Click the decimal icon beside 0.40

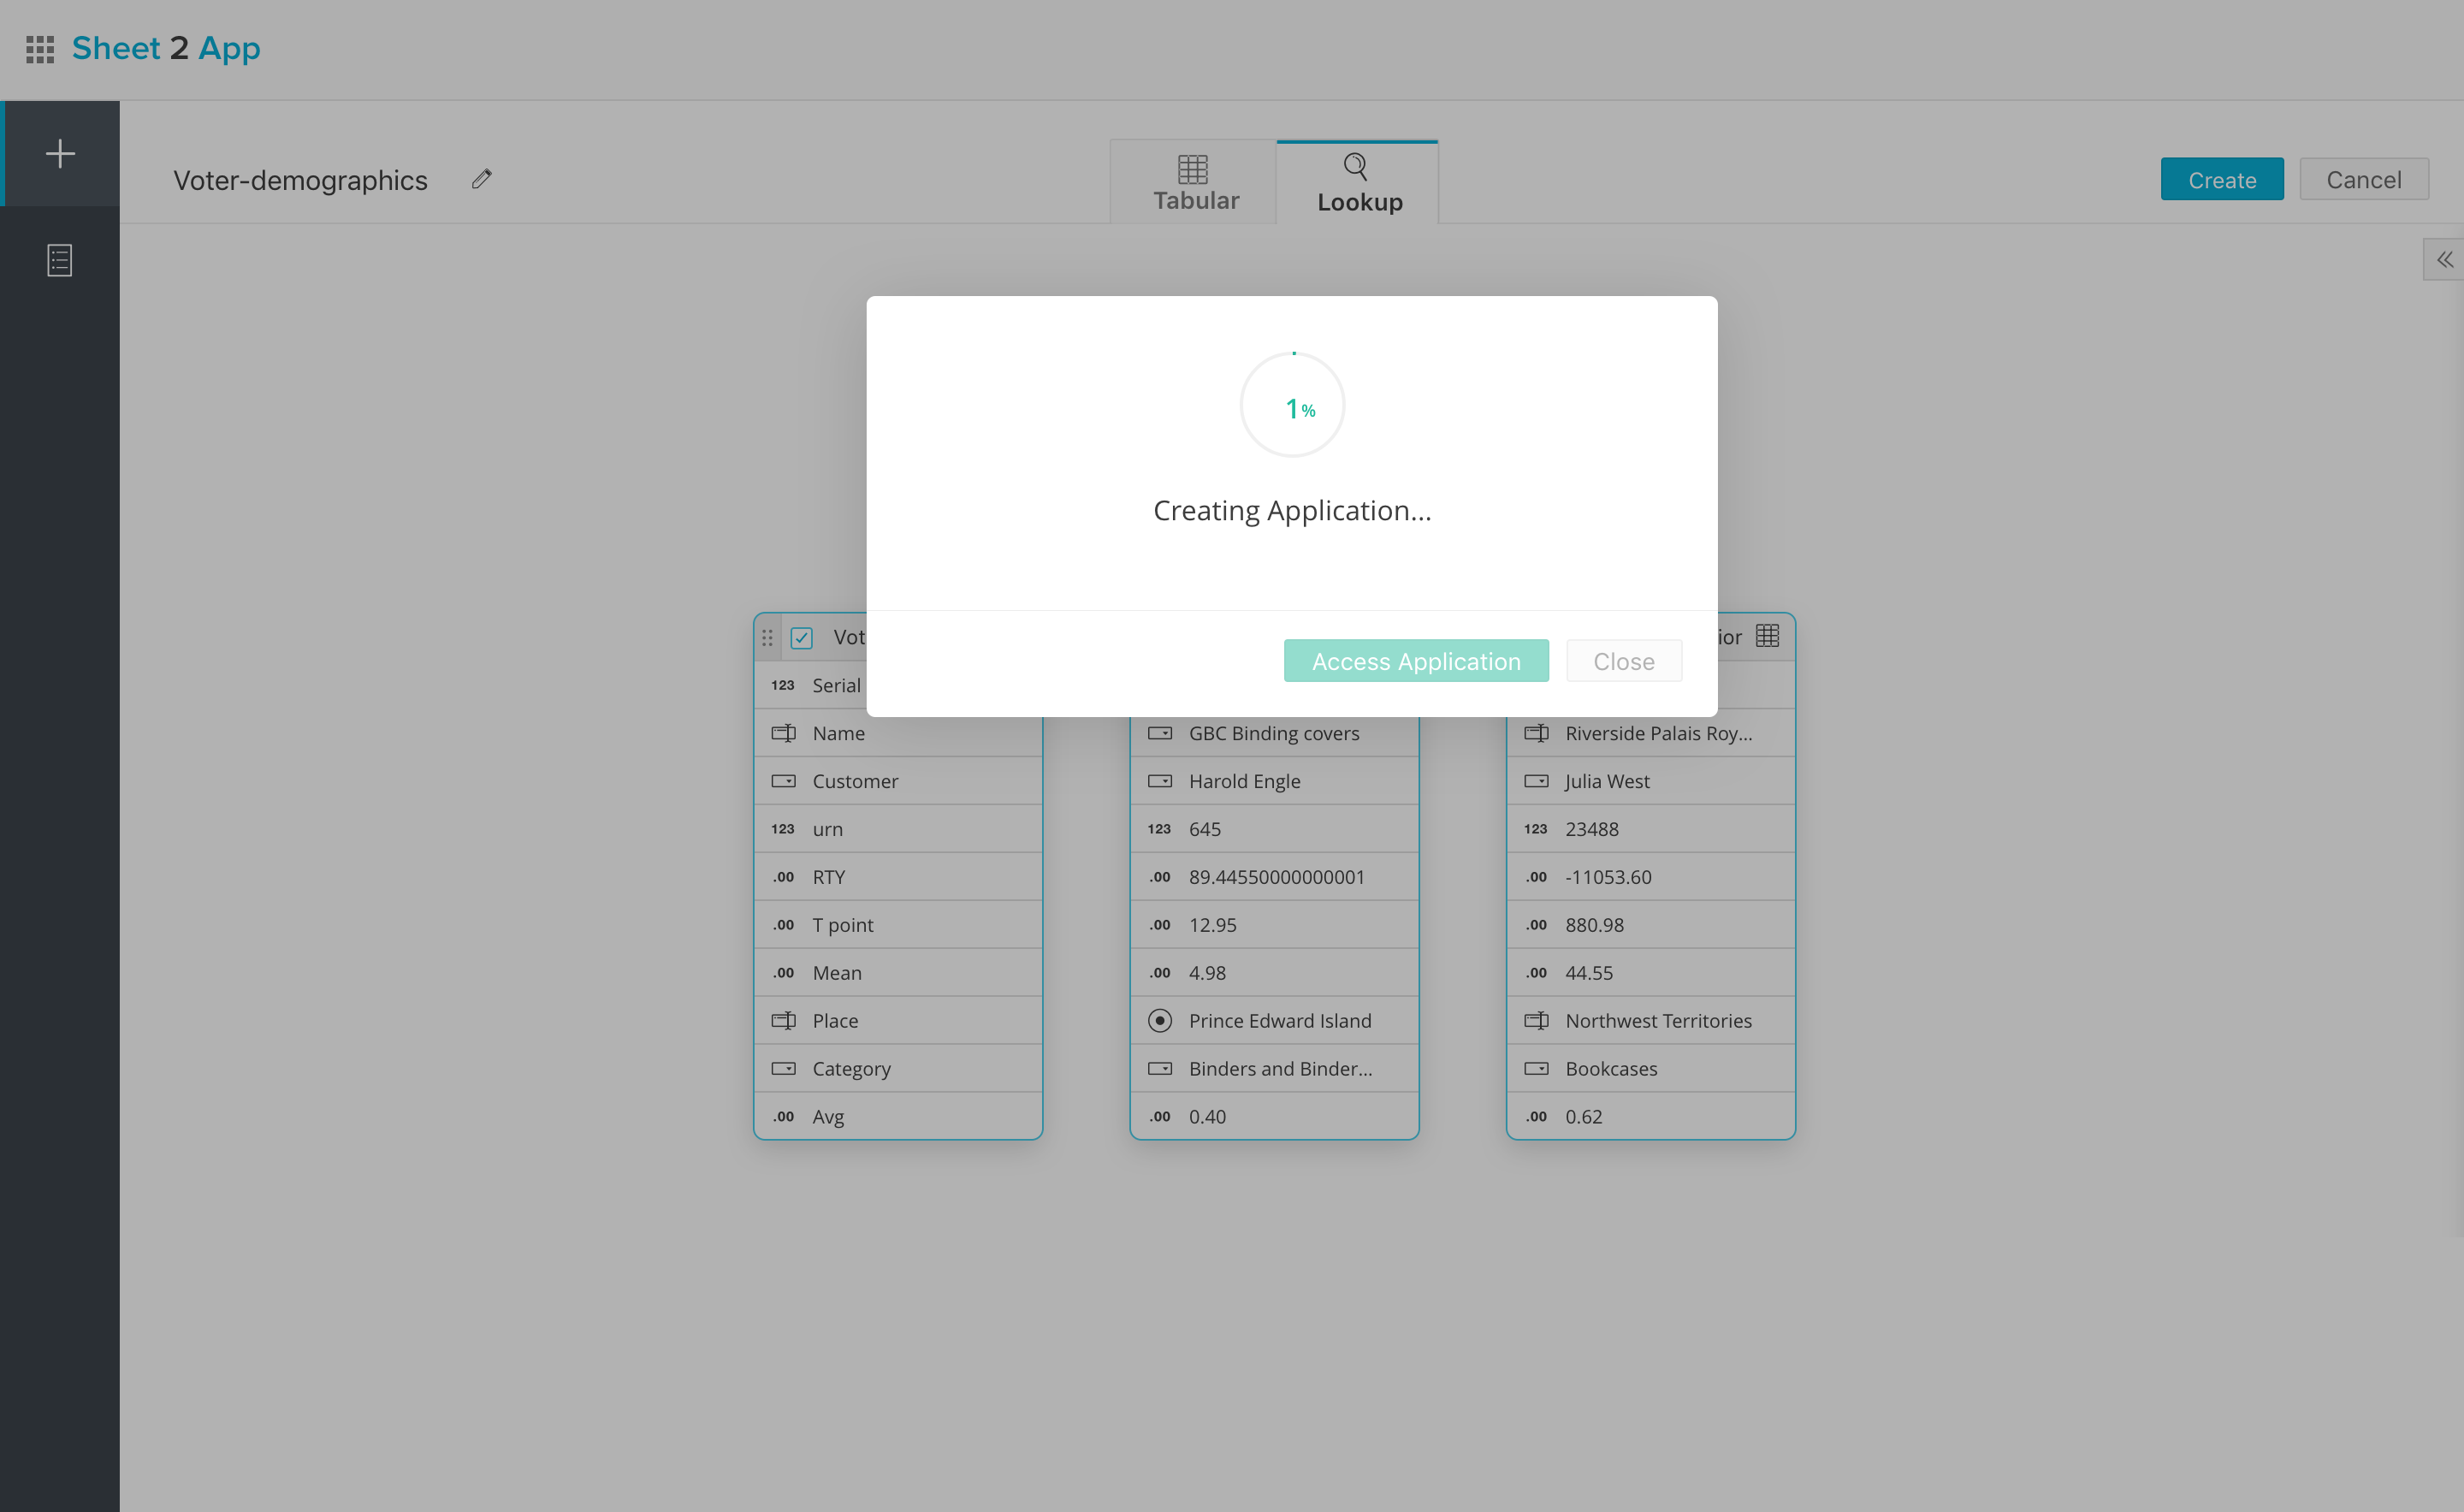pos(1159,1117)
